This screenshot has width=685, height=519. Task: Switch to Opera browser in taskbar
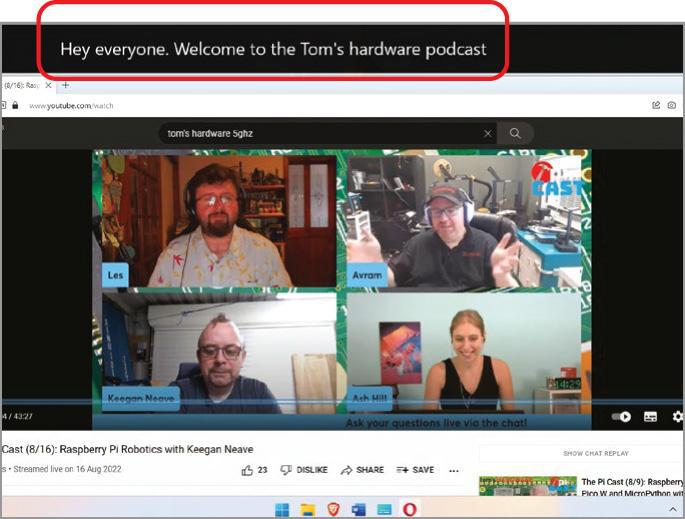[x=410, y=509]
